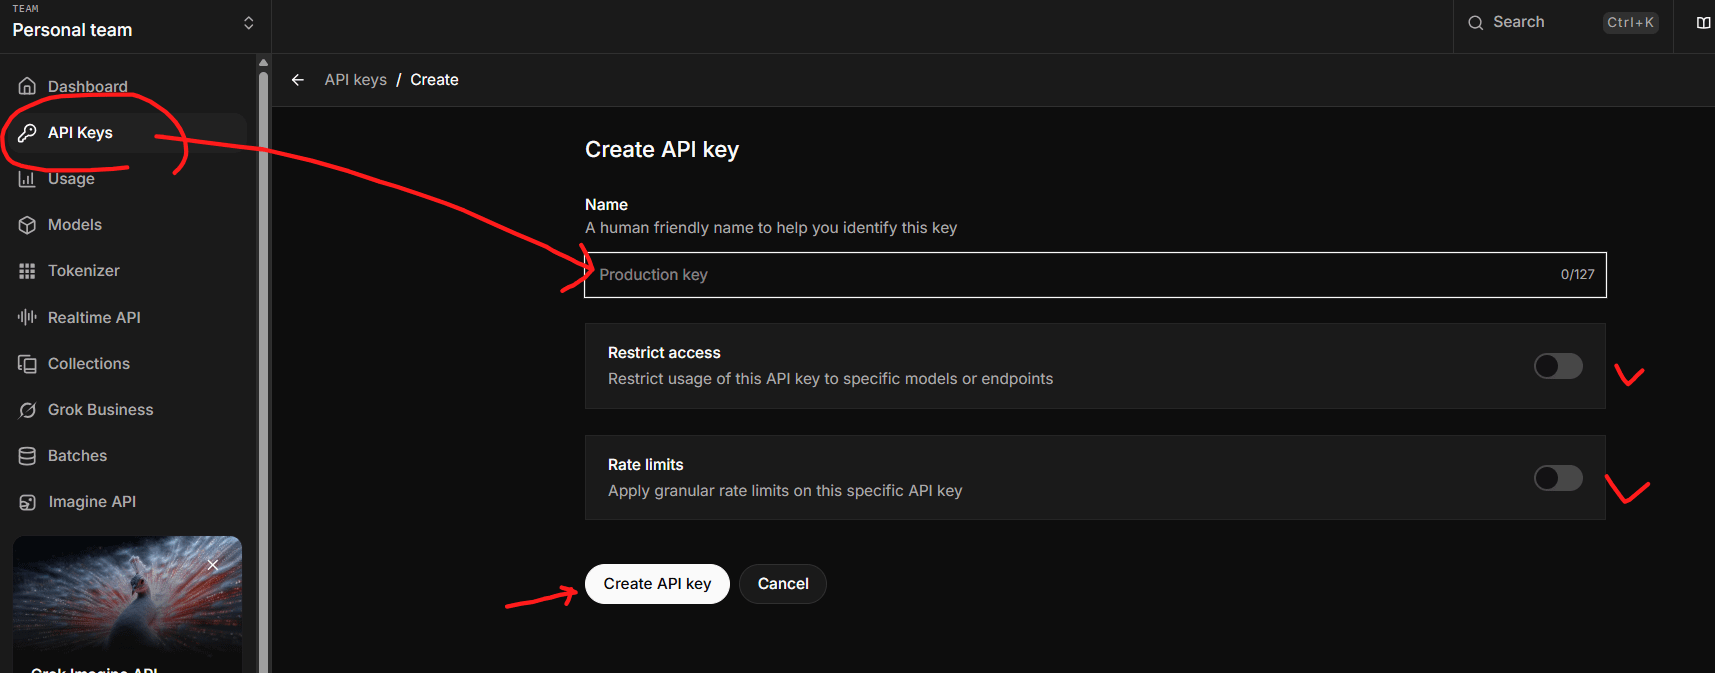This screenshot has height=673, width=1715.
Task: Click the Usage bar chart icon
Action: tap(27, 179)
